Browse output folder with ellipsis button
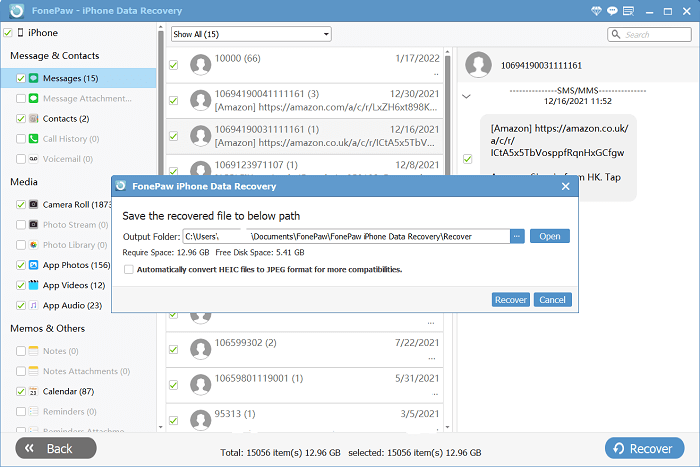 coord(517,236)
